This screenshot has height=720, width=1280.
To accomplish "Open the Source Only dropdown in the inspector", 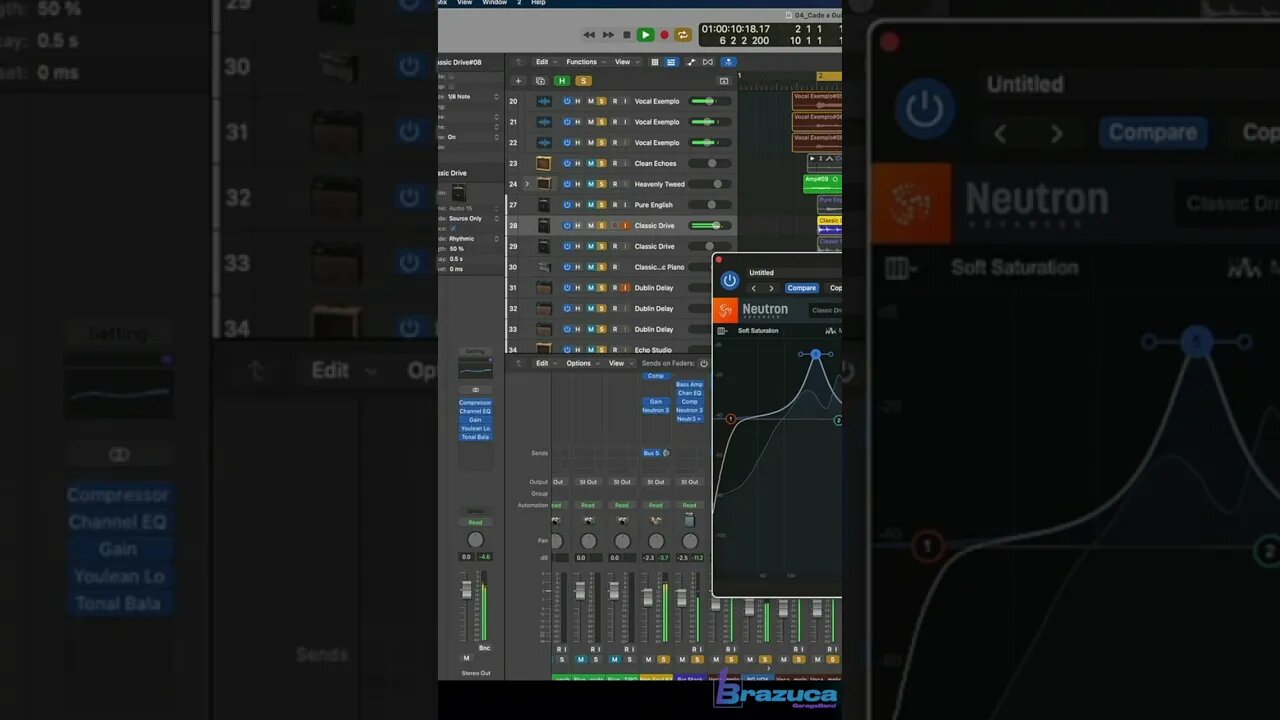I will pyautogui.click(x=474, y=218).
